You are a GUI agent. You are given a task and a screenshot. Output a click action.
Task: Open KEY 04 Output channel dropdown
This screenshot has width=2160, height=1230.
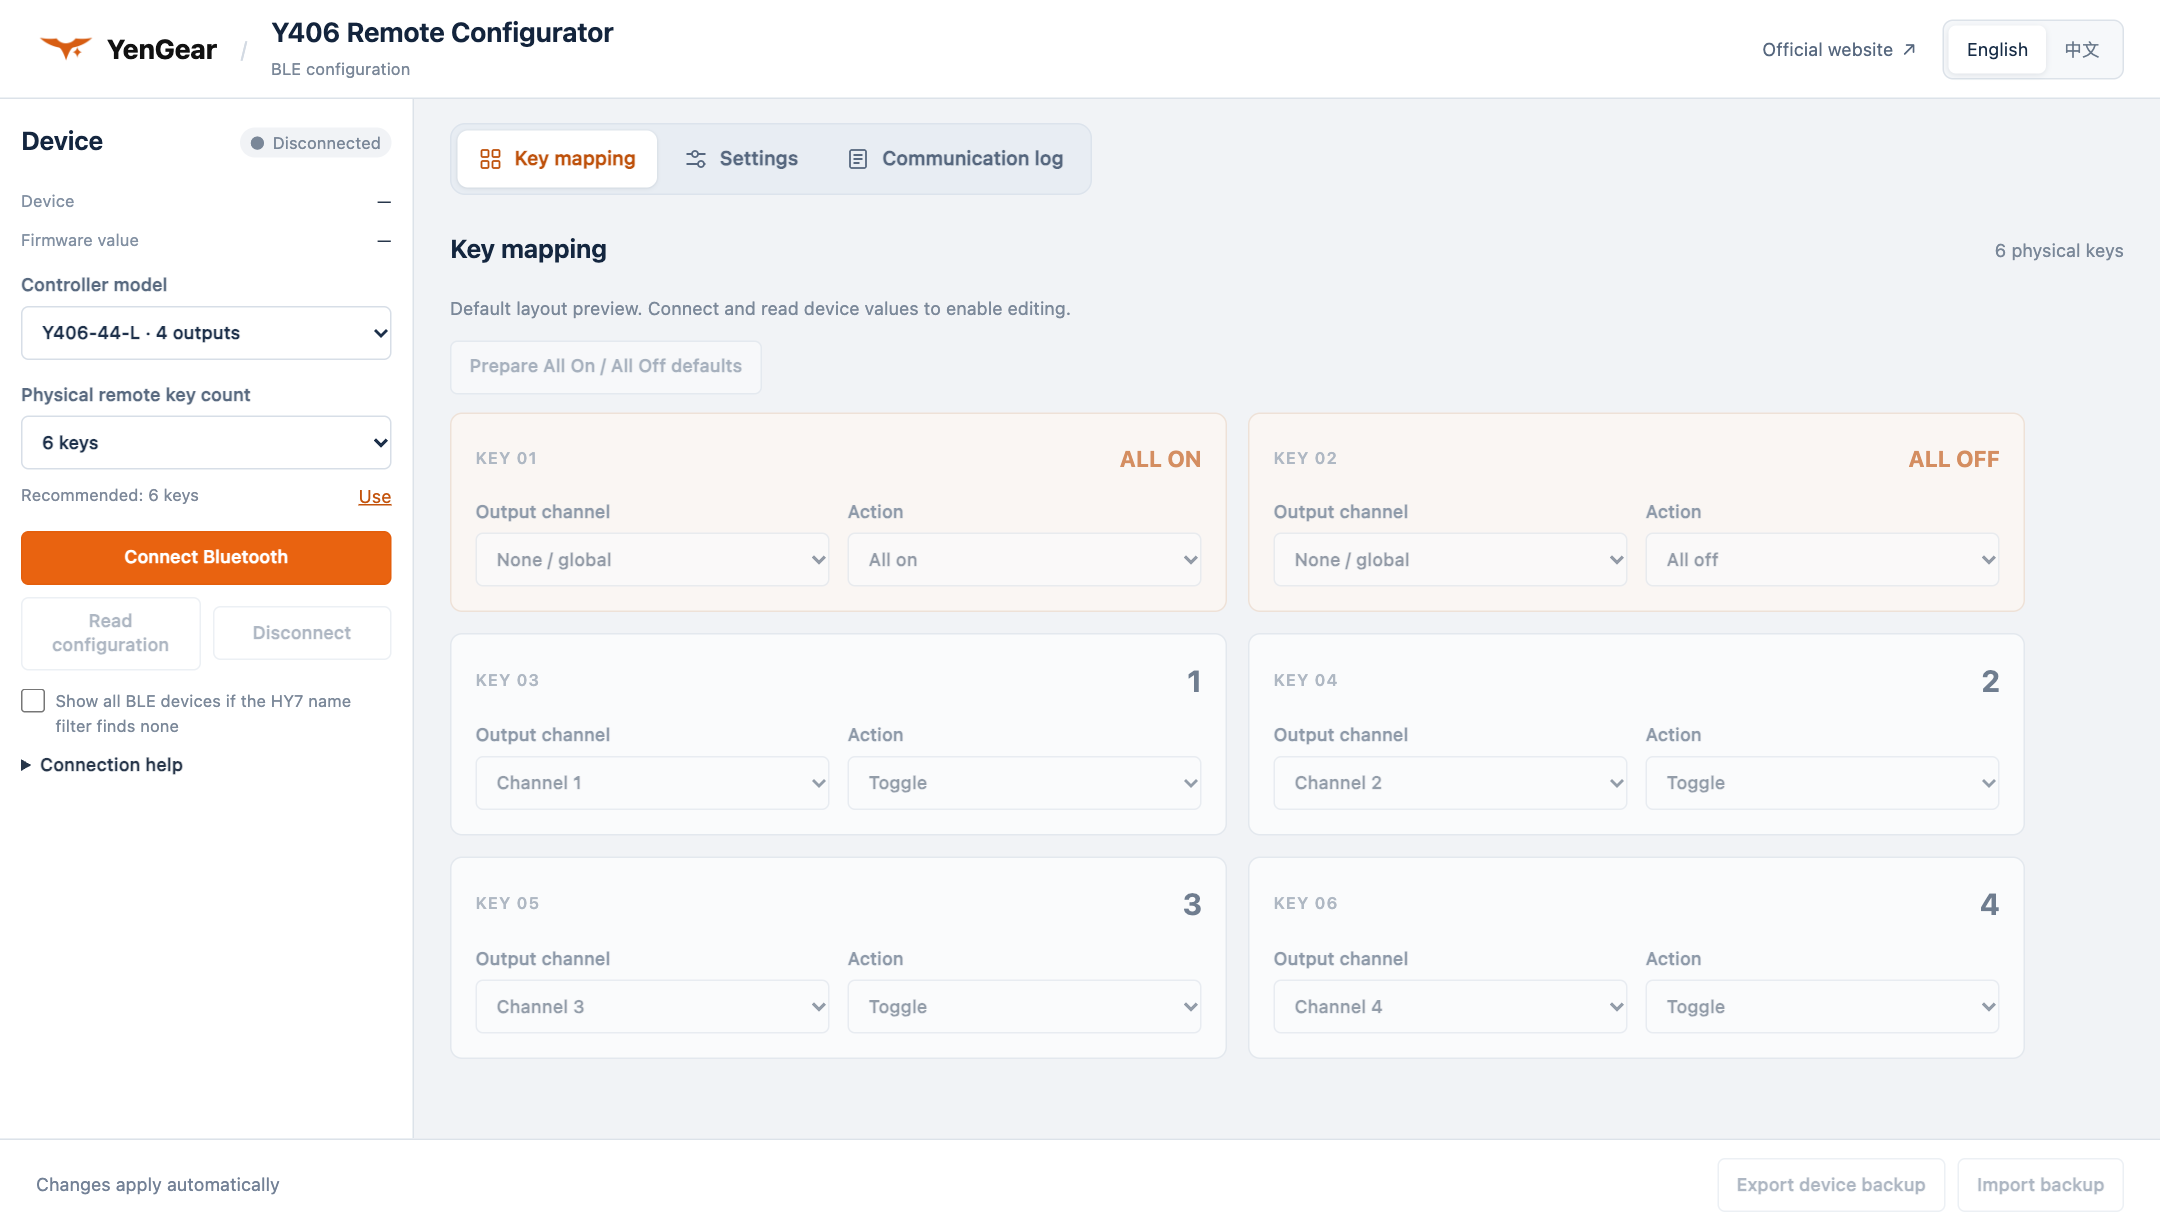[1450, 783]
